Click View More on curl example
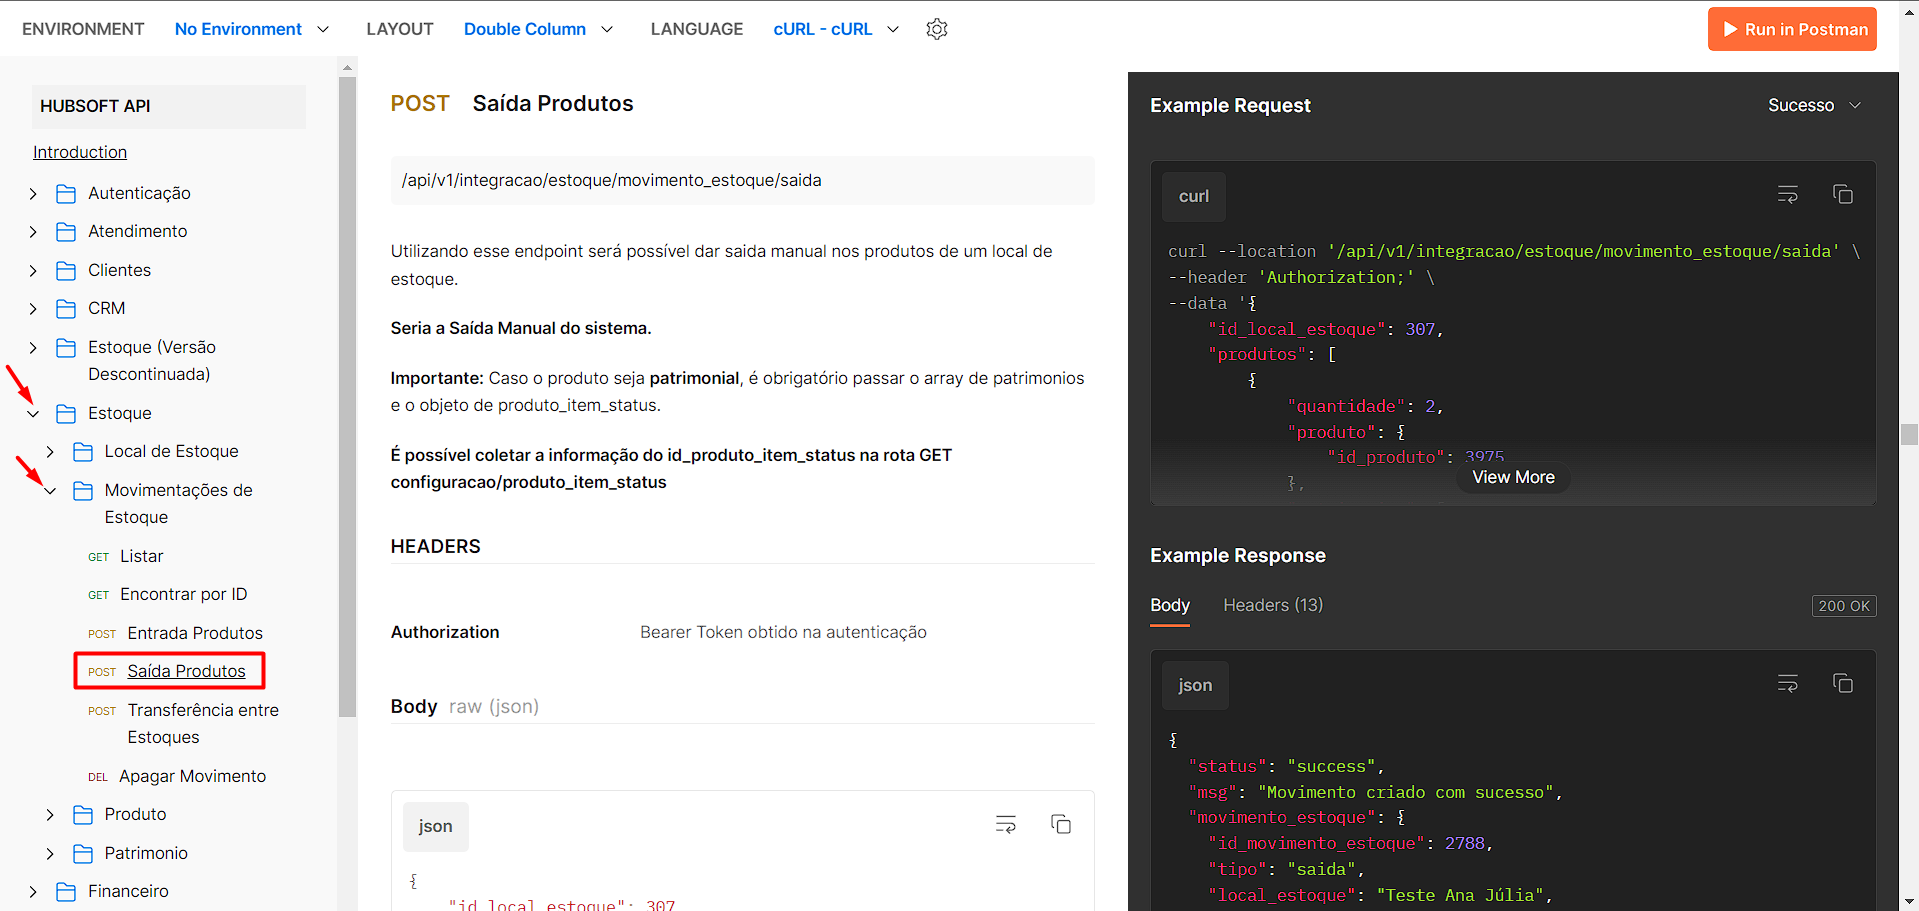This screenshot has width=1919, height=911. click(x=1513, y=477)
